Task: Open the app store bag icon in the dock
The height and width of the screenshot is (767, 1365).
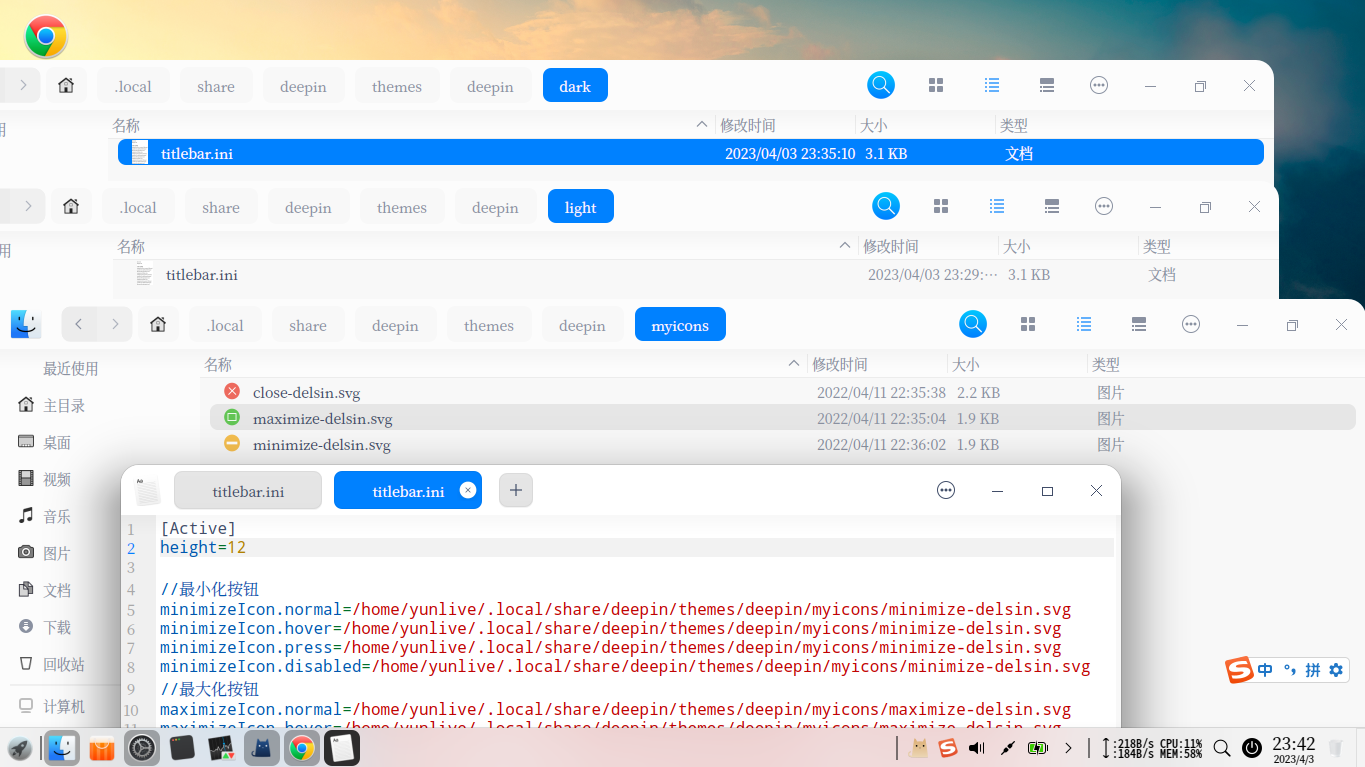Action: [102, 748]
